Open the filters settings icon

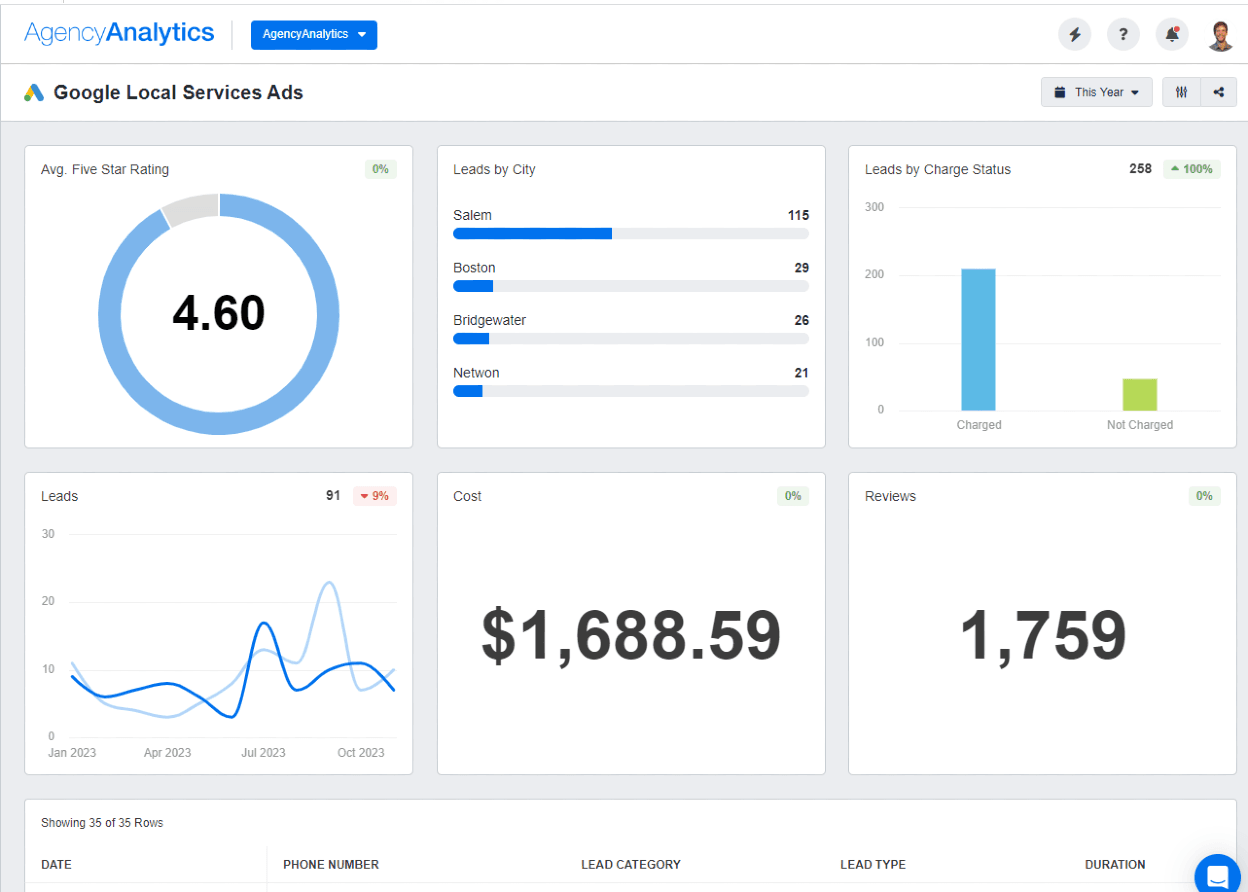[1181, 91]
